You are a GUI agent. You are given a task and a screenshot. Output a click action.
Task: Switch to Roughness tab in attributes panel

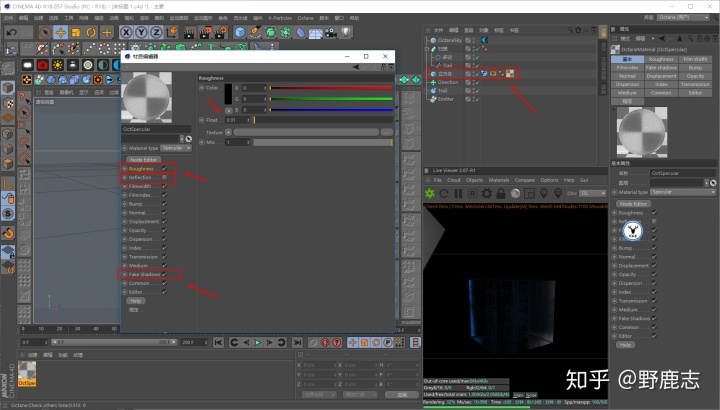pos(661,59)
